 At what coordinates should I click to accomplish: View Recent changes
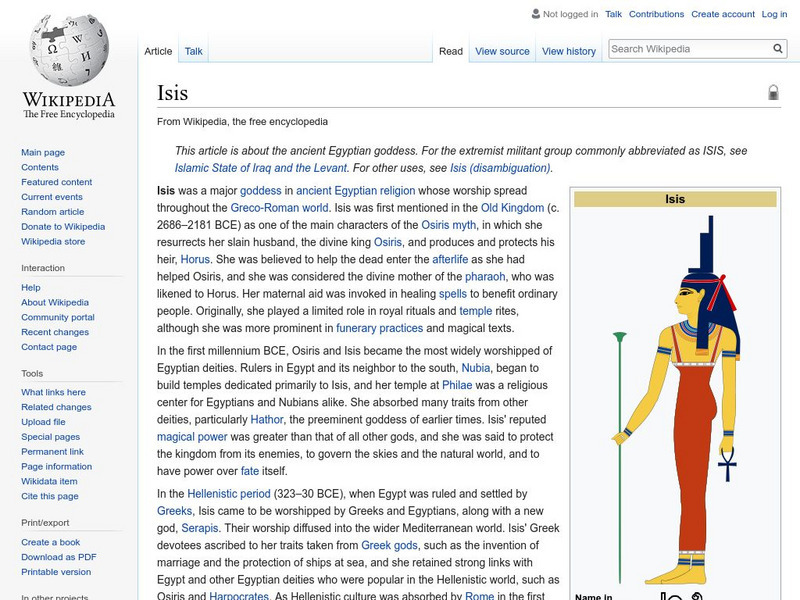55,332
